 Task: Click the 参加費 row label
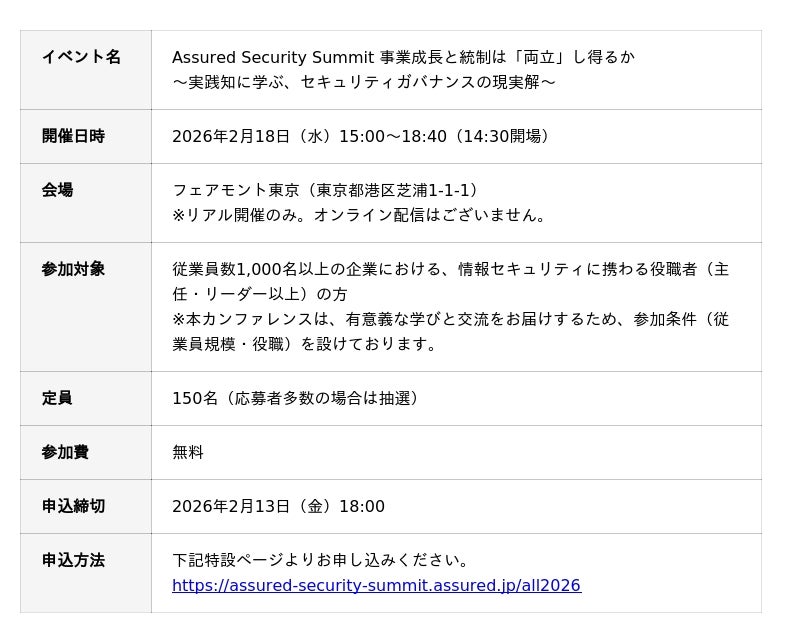coord(65,452)
